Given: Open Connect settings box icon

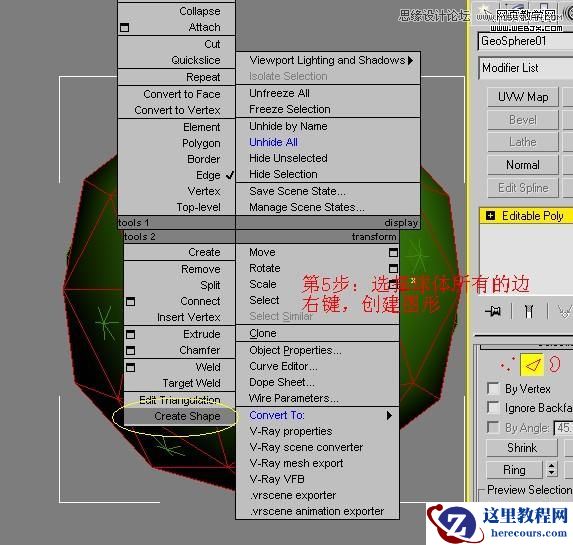Looking at the screenshot, I should pyautogui.click(x=130, y=302).
